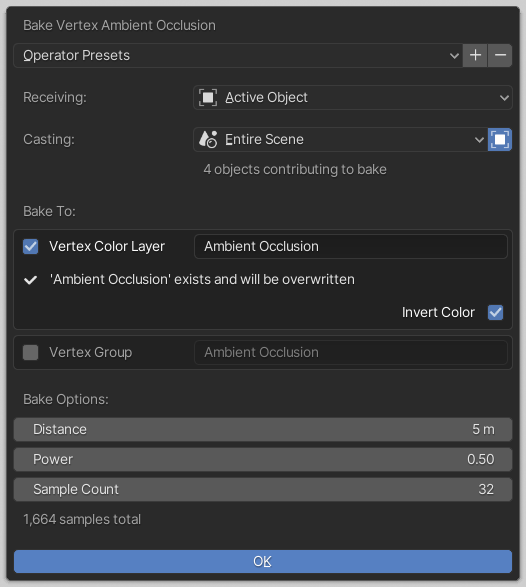Edit the Vertex Color Layer name field
Image resolution: width=526 pixels, height=587 pixels.
coord(351,247)
